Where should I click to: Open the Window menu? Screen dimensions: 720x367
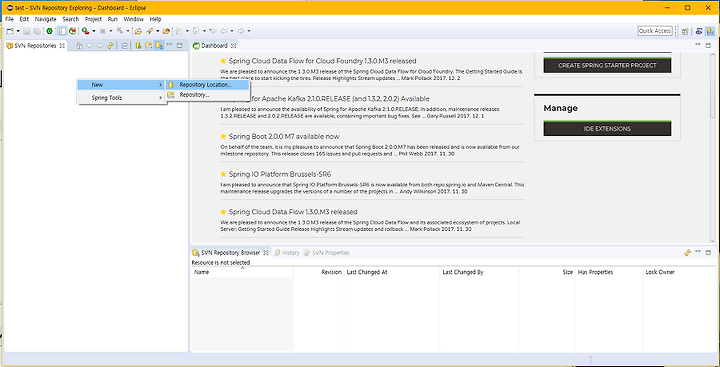(x=134, y=19)
